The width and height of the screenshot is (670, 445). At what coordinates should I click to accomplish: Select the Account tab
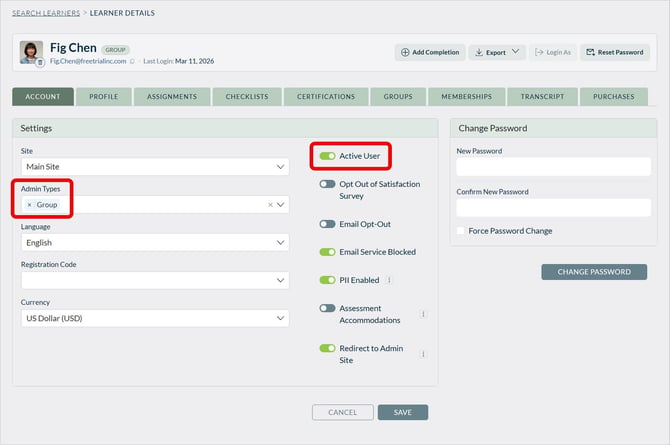[x=43, y=97]
